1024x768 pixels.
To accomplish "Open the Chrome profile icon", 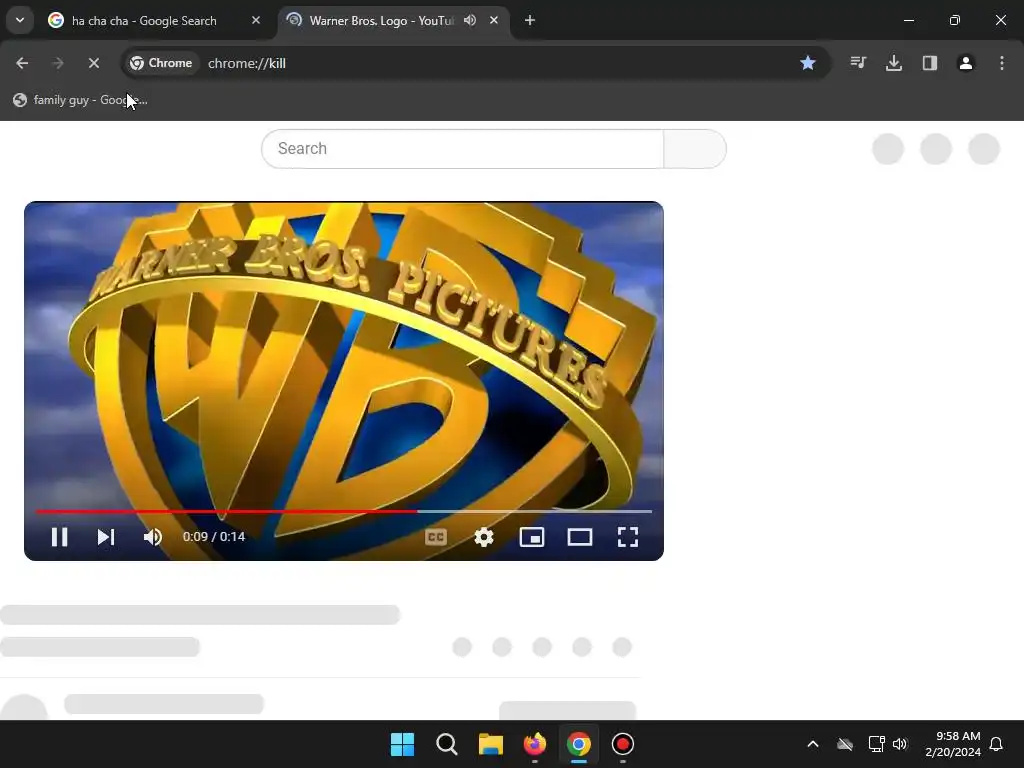I will point(965,63).
